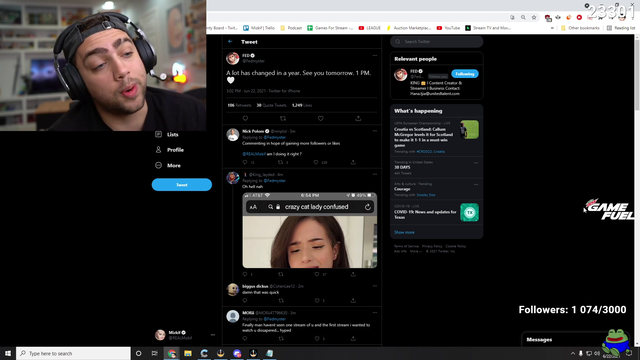Share biggus dickus comment
This screenshot has height=360, width=640.
coord(353,300)
